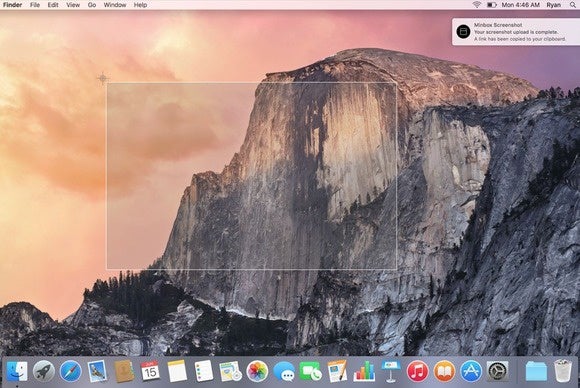Open iTunes red music note icon
Viewport: 580px width, 388px height.
[x=417, y=371]
